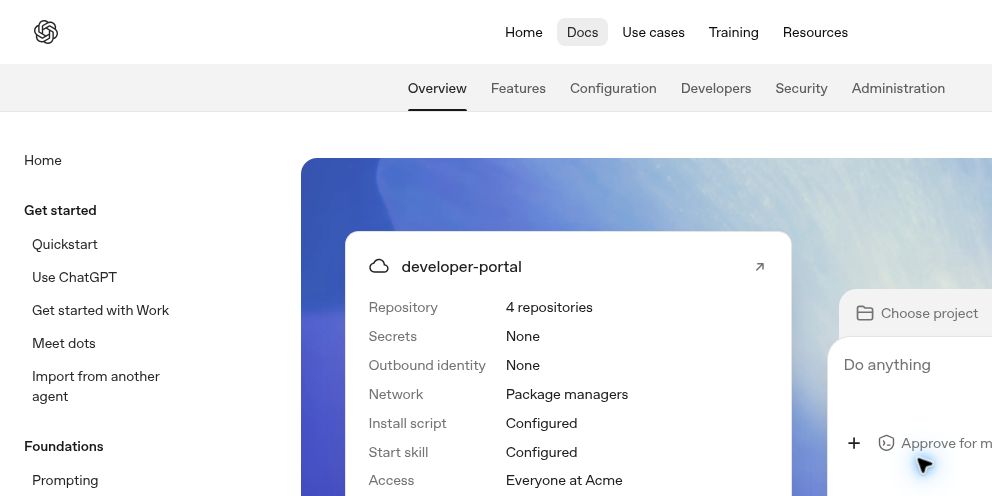992x496 pixels.
Task: Click the Package managers network value
Action: coord(567,395)
